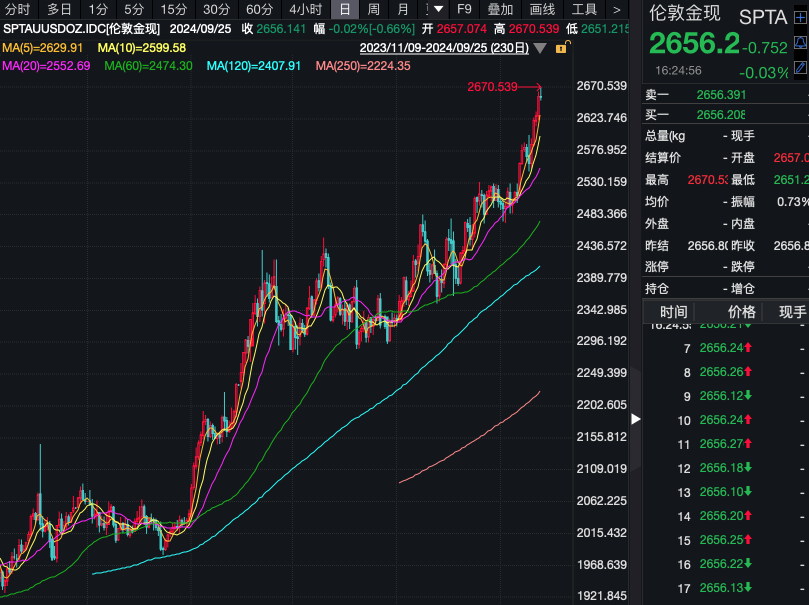809x605 pixels.
Task: Open the 画线 drawing tool
Action: [x=542, y=9]
